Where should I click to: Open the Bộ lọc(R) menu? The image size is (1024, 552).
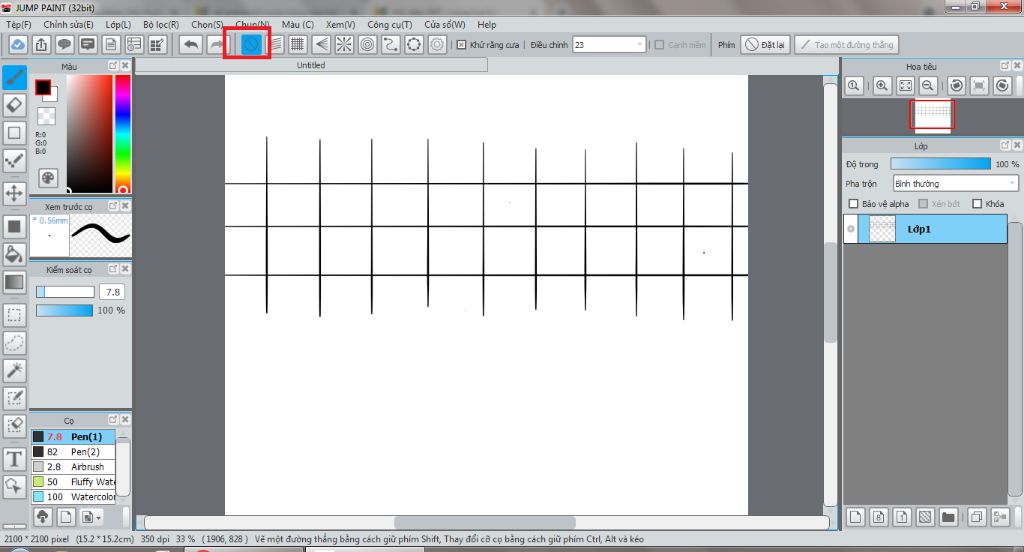coord(161,24)
